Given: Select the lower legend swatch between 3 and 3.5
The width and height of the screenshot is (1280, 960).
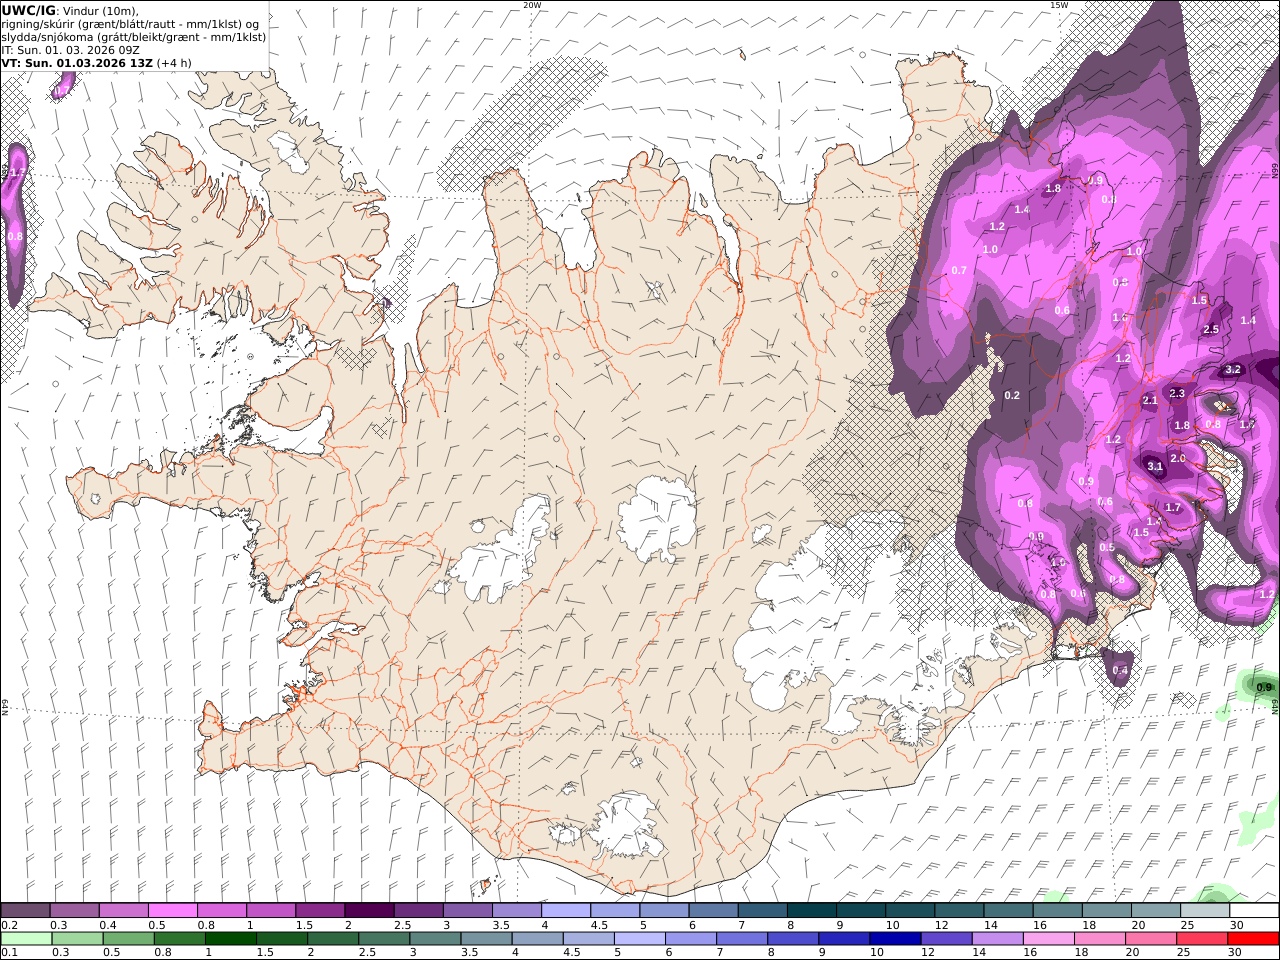Looking at the screenshot, I should tap(436, 938).
